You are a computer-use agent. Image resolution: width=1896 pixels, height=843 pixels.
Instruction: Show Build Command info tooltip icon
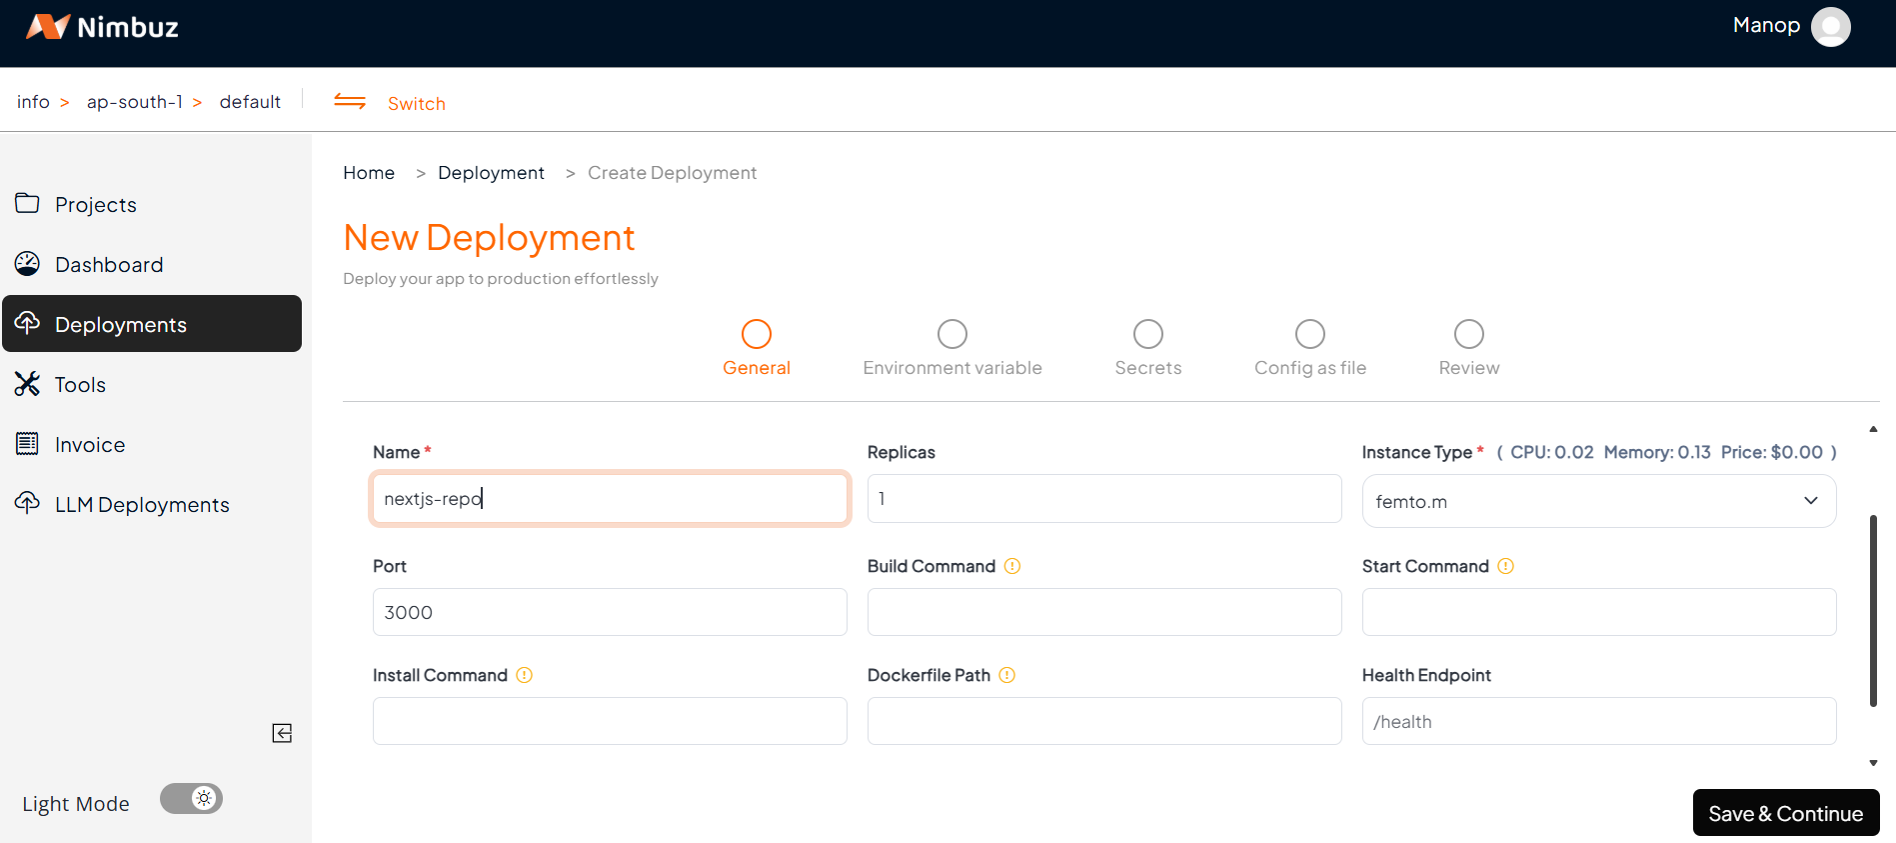1012,566
